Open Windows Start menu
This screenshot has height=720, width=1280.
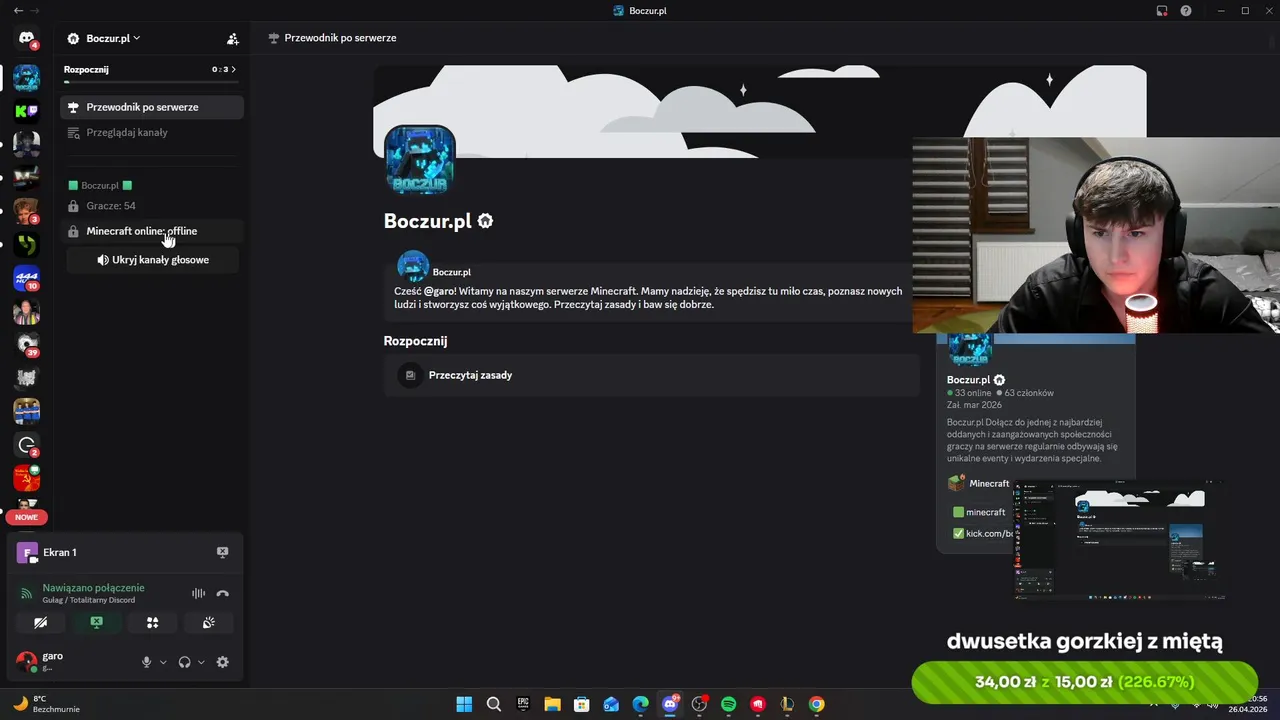(464, 704)
